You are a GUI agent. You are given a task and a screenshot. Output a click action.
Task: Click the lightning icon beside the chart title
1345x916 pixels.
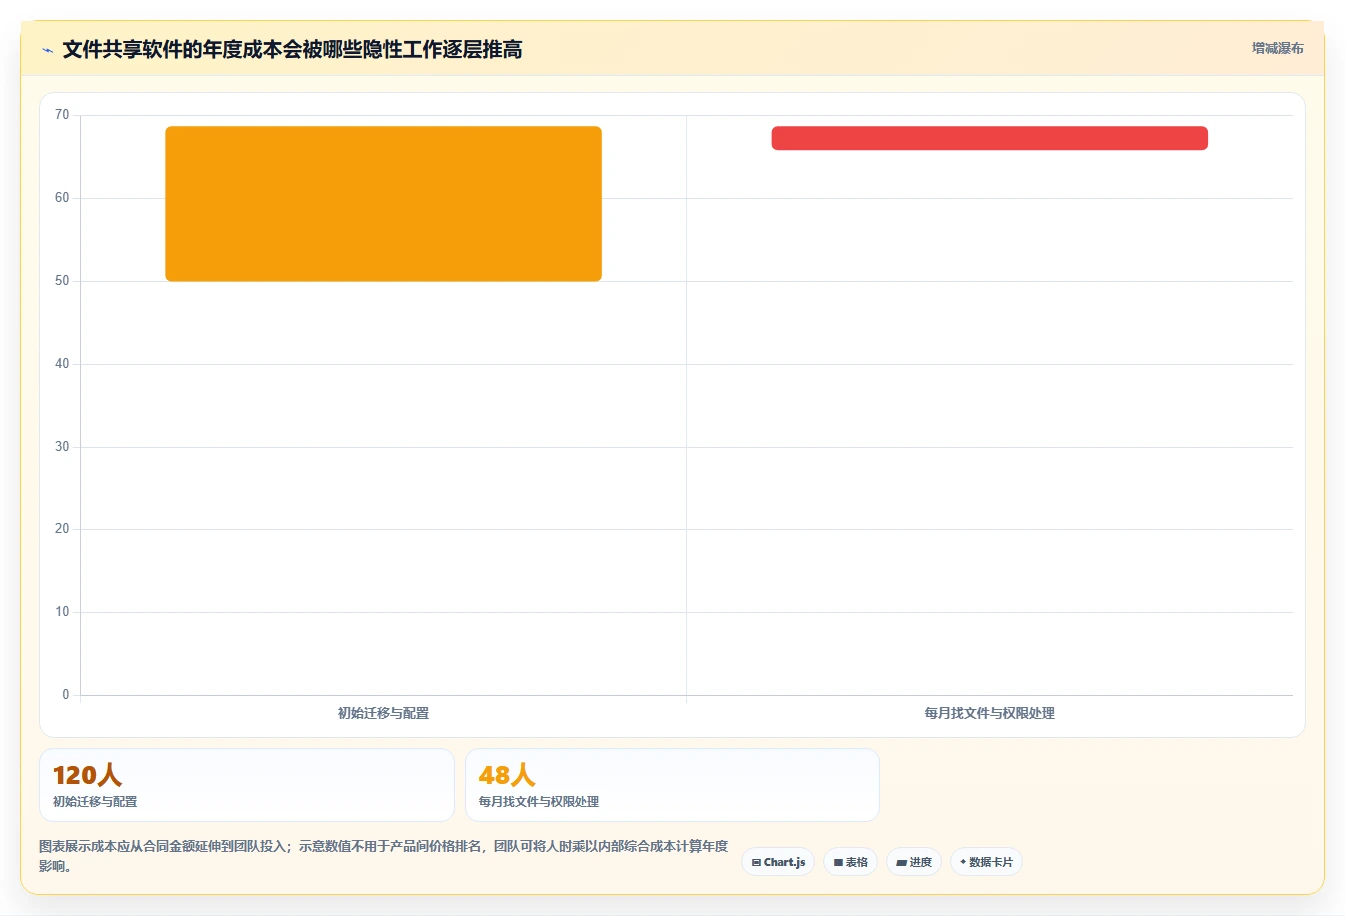[x=47, y=50]
